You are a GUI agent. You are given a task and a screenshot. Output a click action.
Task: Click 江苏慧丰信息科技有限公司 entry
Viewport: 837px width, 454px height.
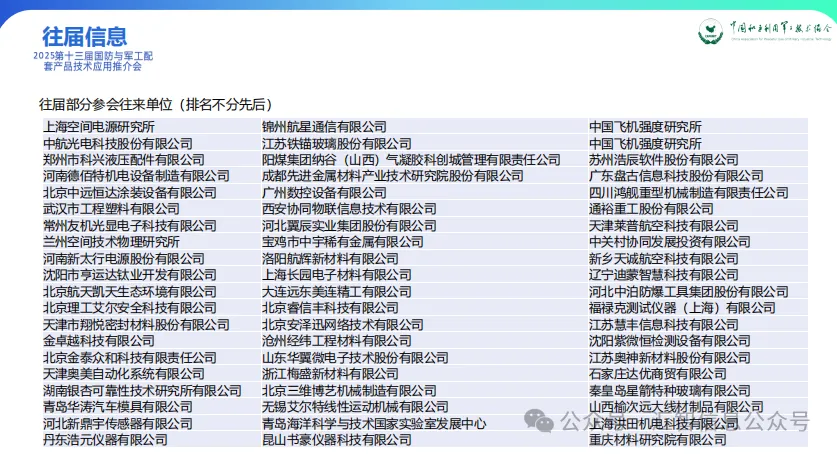664,325
